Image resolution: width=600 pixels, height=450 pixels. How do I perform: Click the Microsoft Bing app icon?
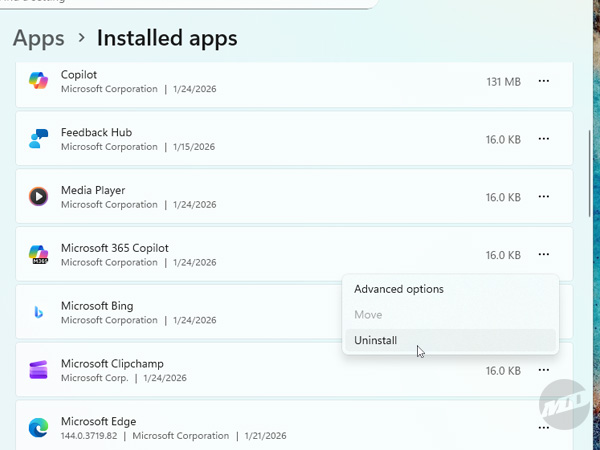pos(38,313)
